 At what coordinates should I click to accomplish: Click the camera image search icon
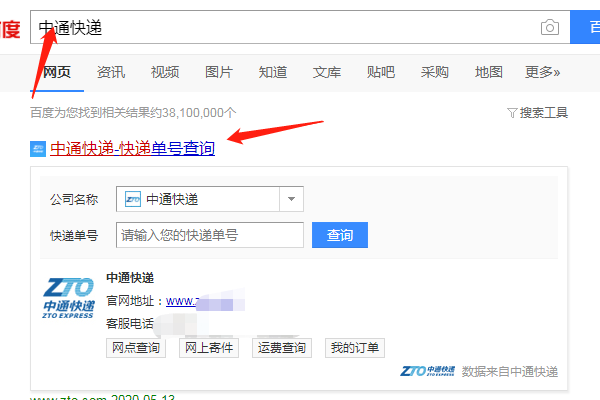[x=549, y=27]
